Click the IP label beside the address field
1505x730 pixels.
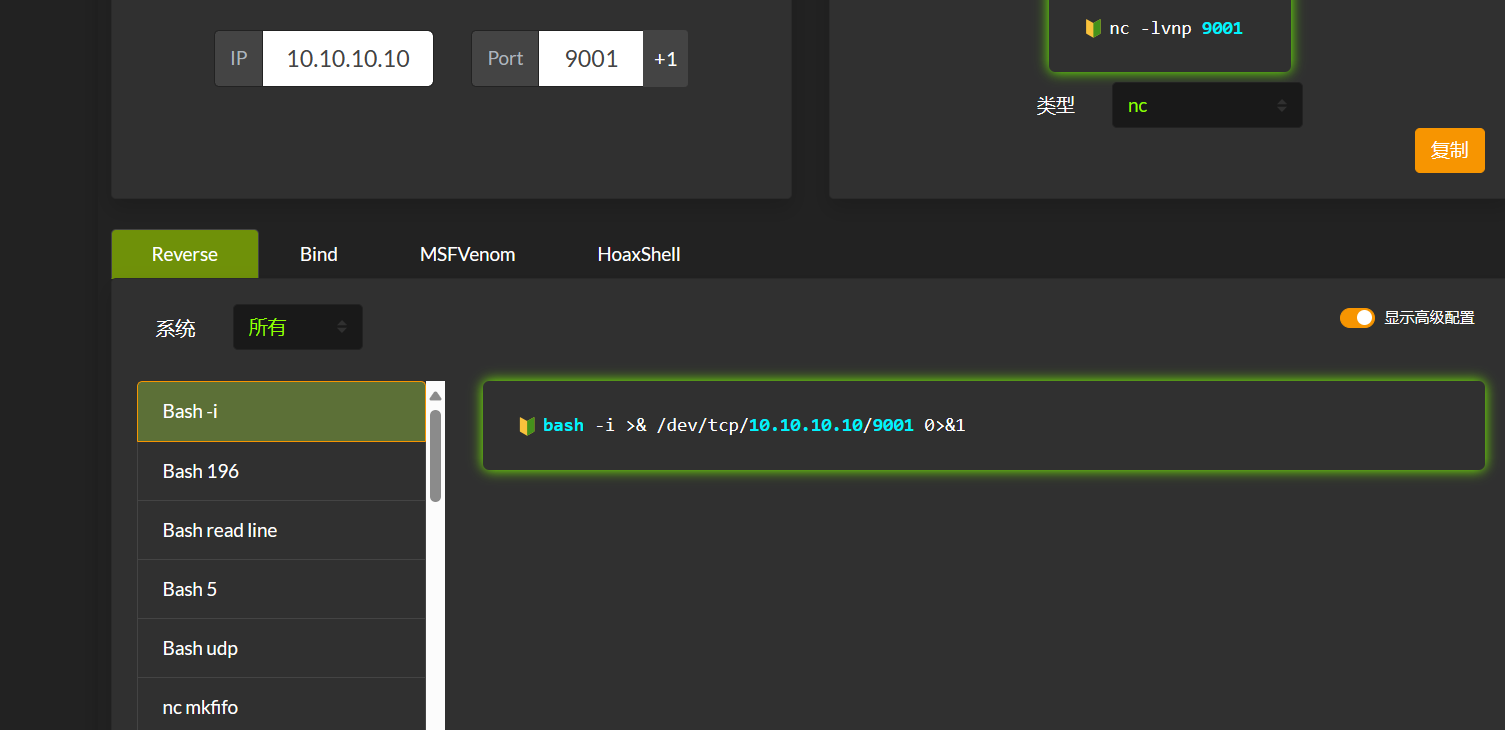(x=239, y=59)
